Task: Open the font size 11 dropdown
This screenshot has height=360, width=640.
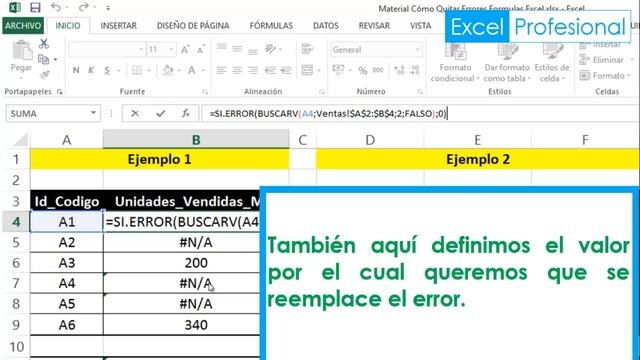Action: click(x=171, y=50)
